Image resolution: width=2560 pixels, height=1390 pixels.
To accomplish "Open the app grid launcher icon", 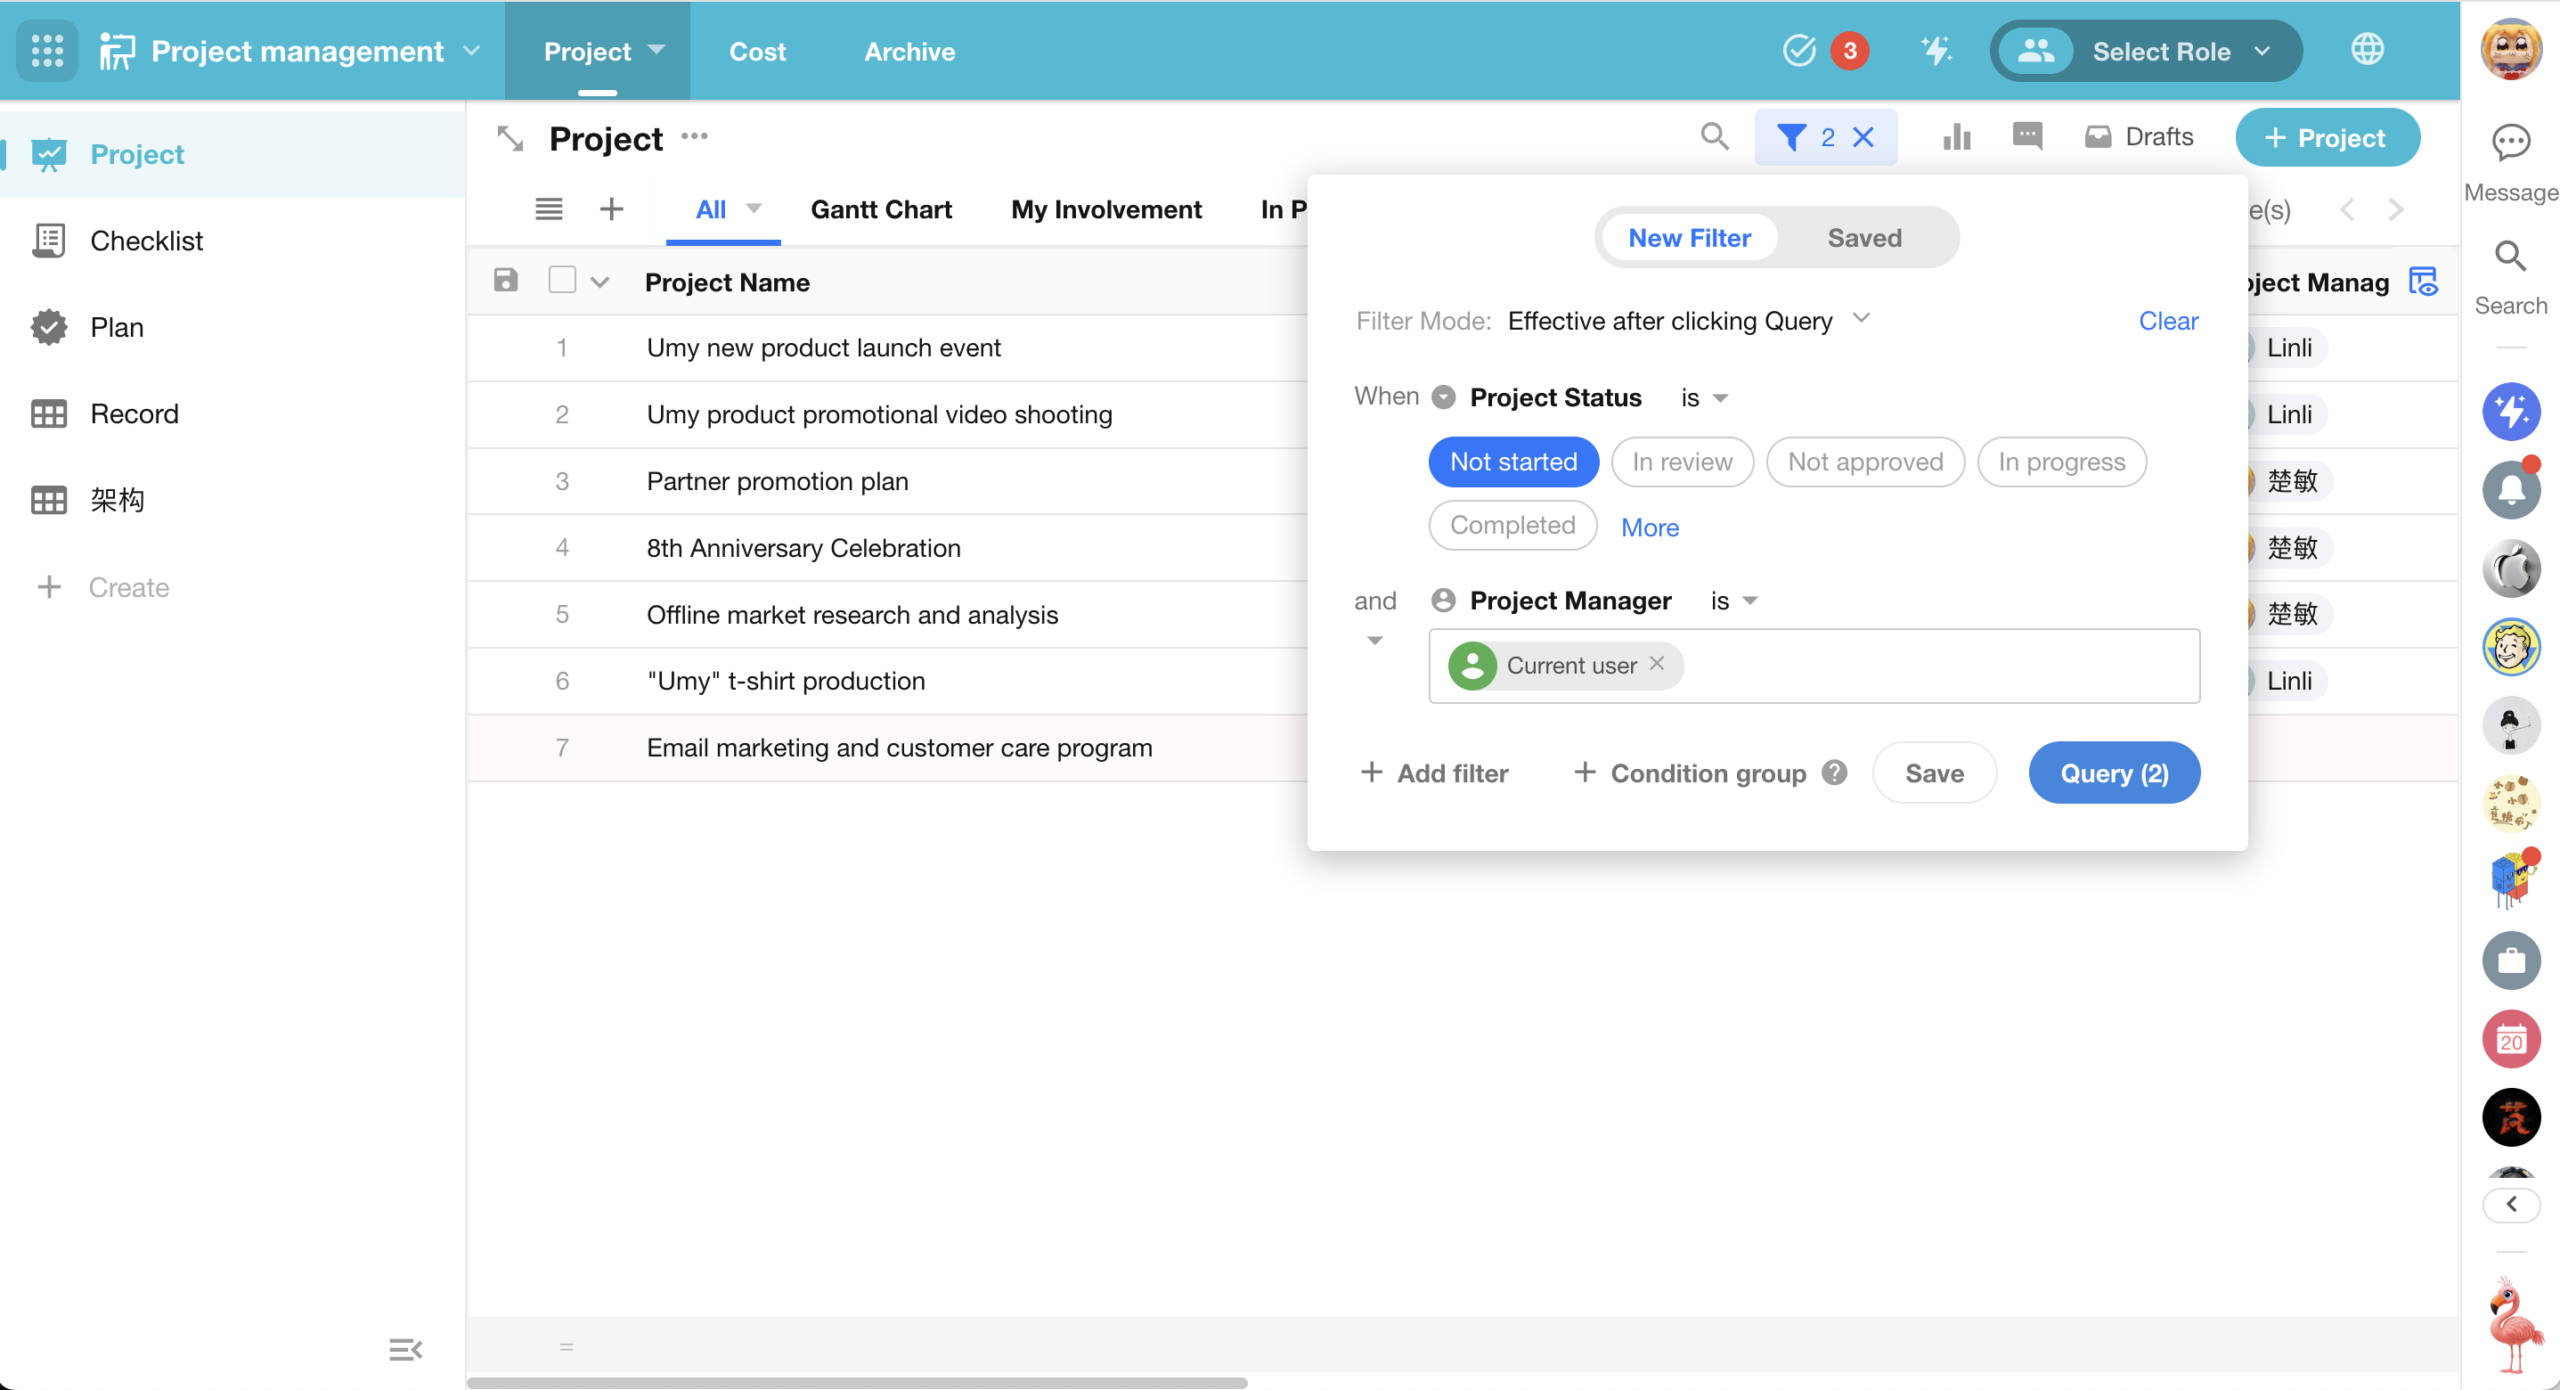I will coord(47,51).
